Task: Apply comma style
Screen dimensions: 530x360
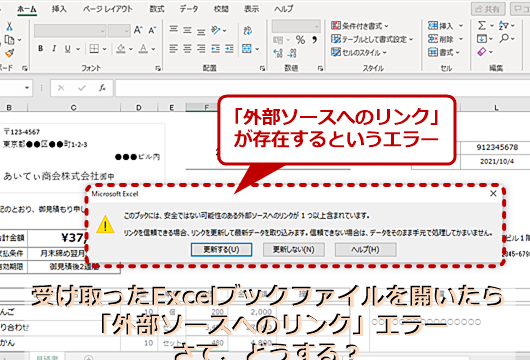Action: (x=315, y=40)
